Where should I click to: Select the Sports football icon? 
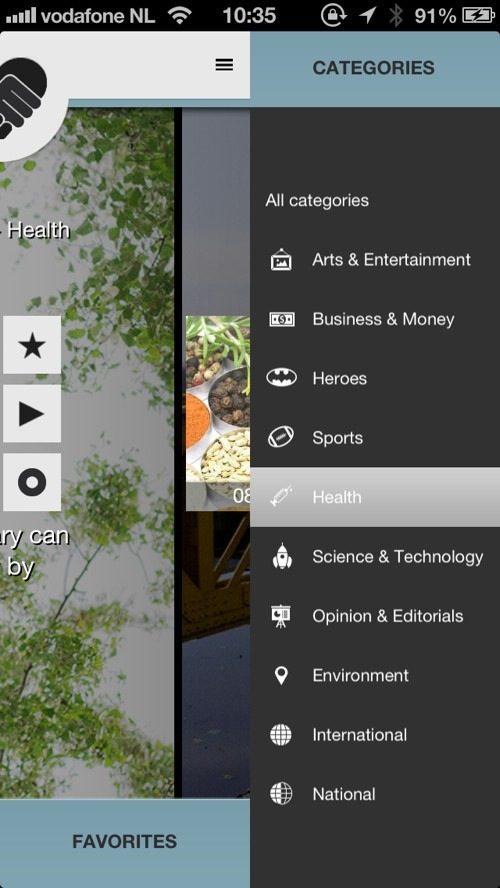click(281, 438)
